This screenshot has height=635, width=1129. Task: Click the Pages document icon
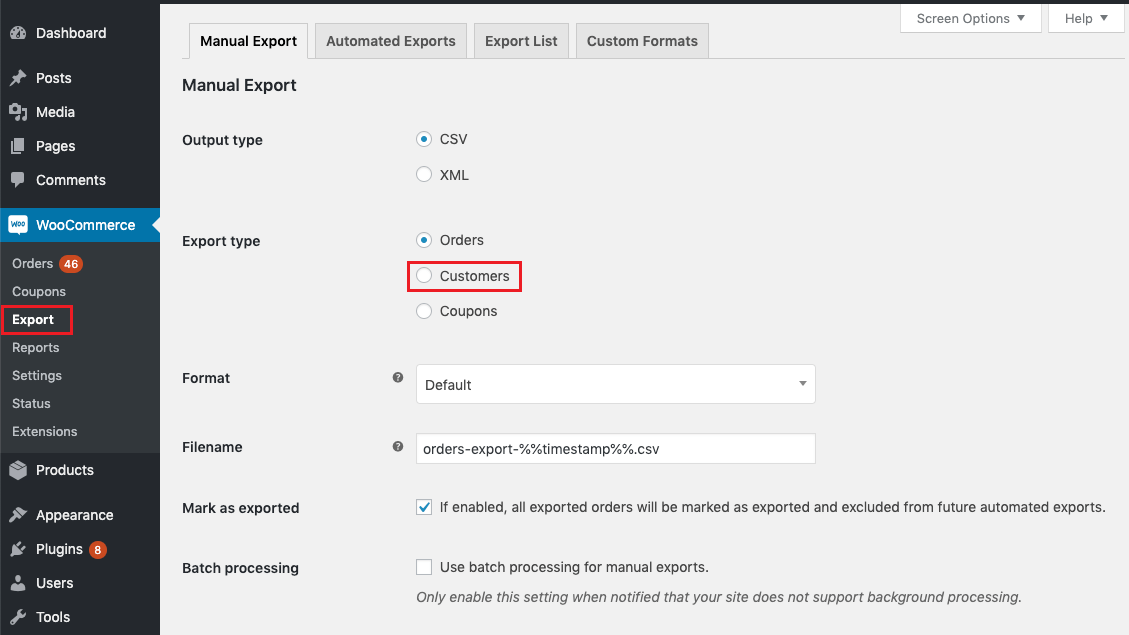[18, 146]
